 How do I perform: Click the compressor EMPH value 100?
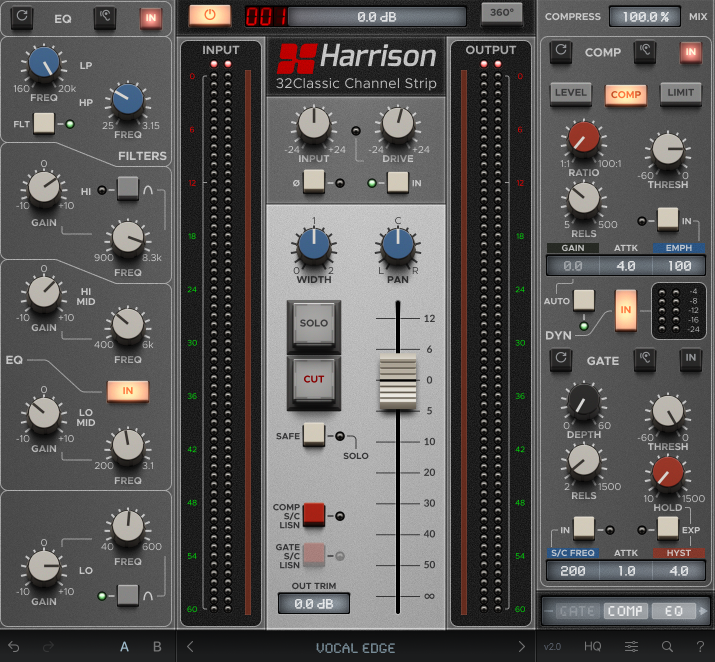[679, 266]
